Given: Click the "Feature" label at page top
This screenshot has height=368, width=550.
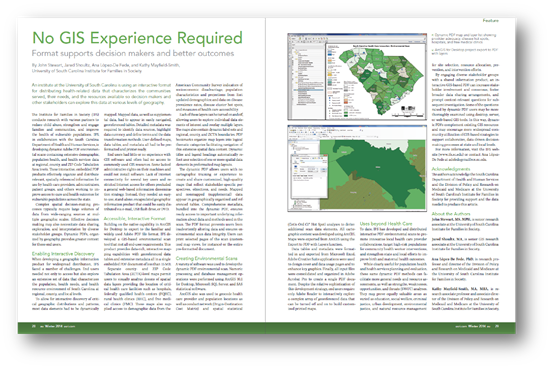Looking at the screenshot, I should click(x=490, y=21).
